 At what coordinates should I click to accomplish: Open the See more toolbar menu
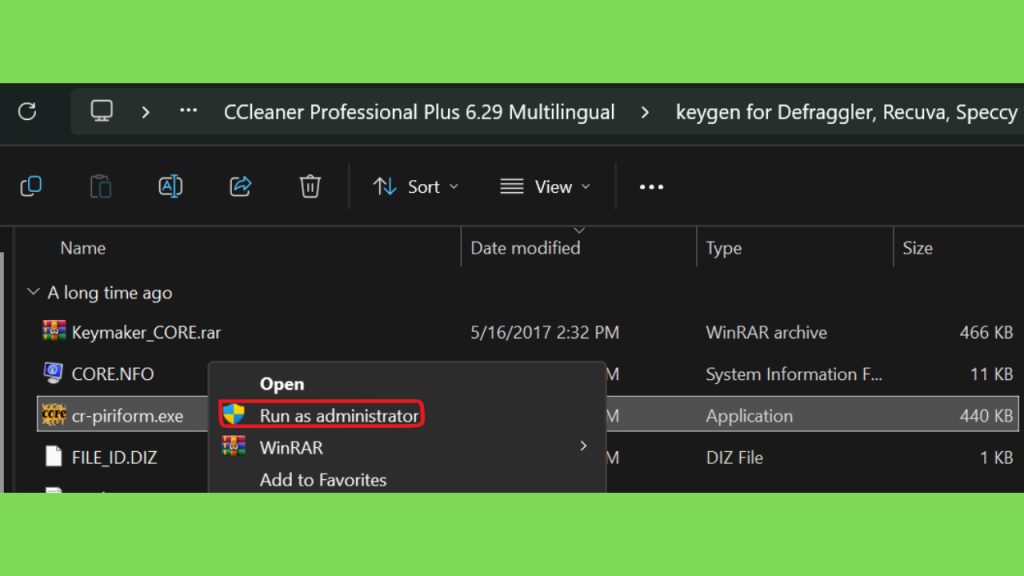[651, 187]
